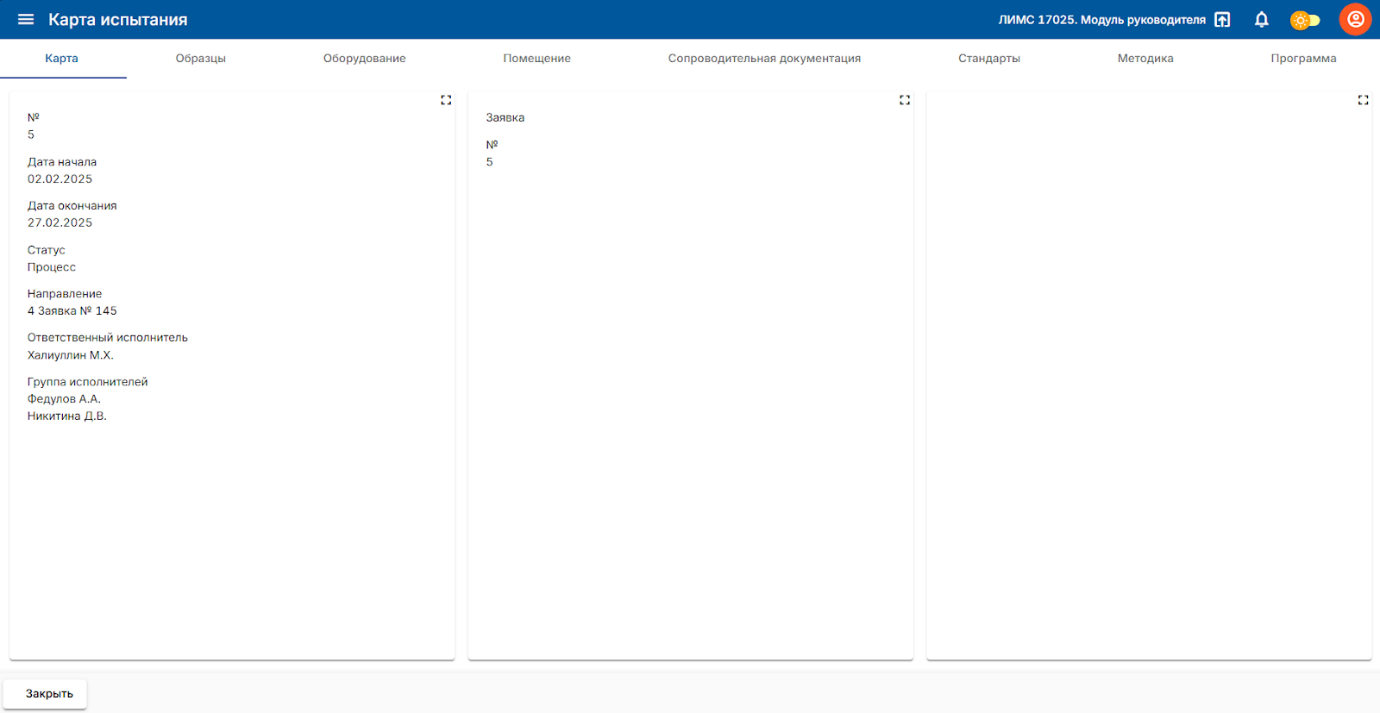Open the Методика tab
This screenshot has height=713, width=1380.
pyautogui.click(x=1145, y=58)
